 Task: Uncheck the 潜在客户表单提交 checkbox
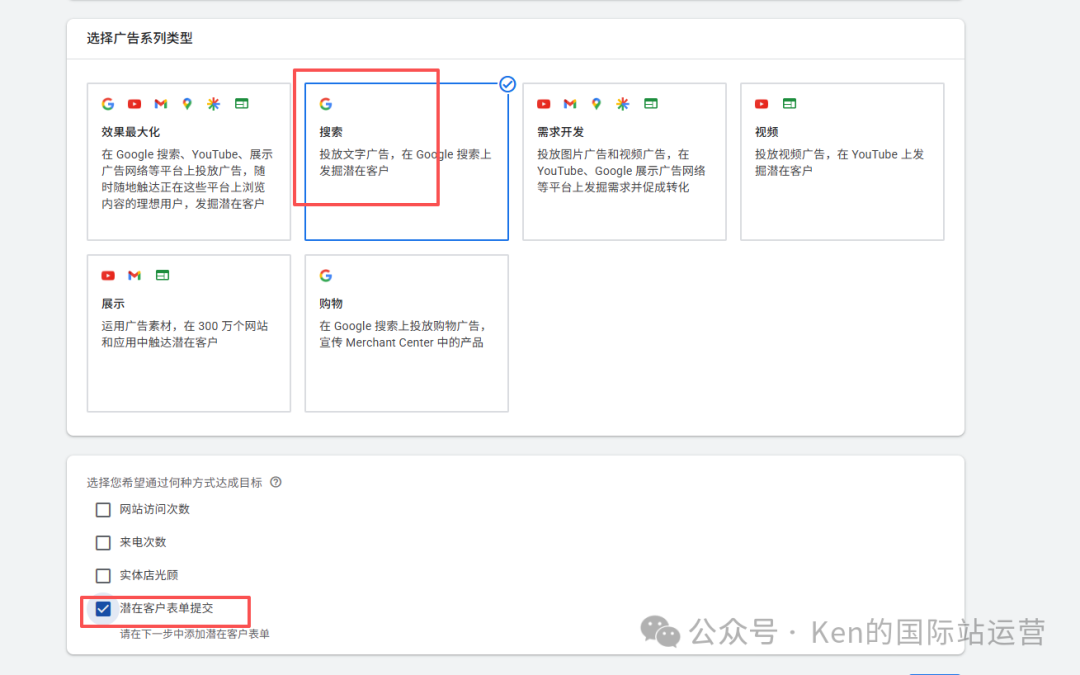[x=103, y=609]
